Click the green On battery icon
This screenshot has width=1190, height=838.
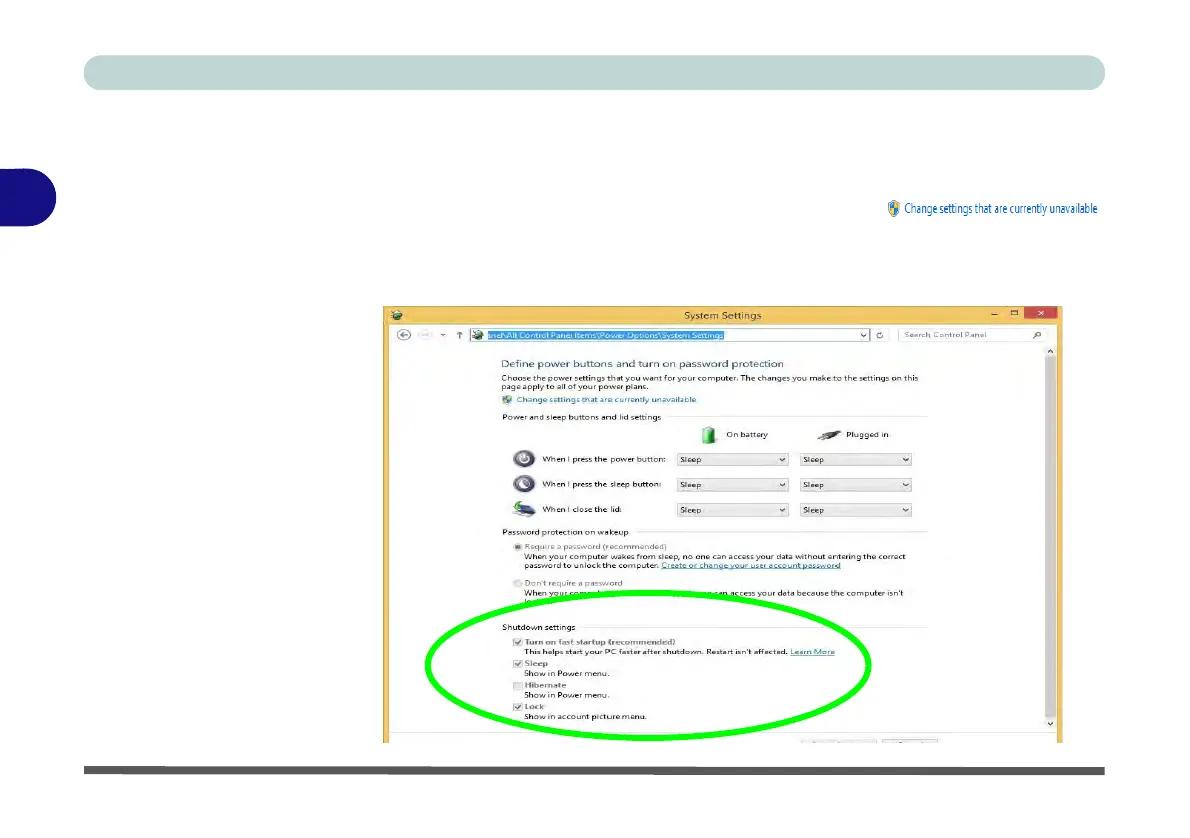click(x=708, y=435)
